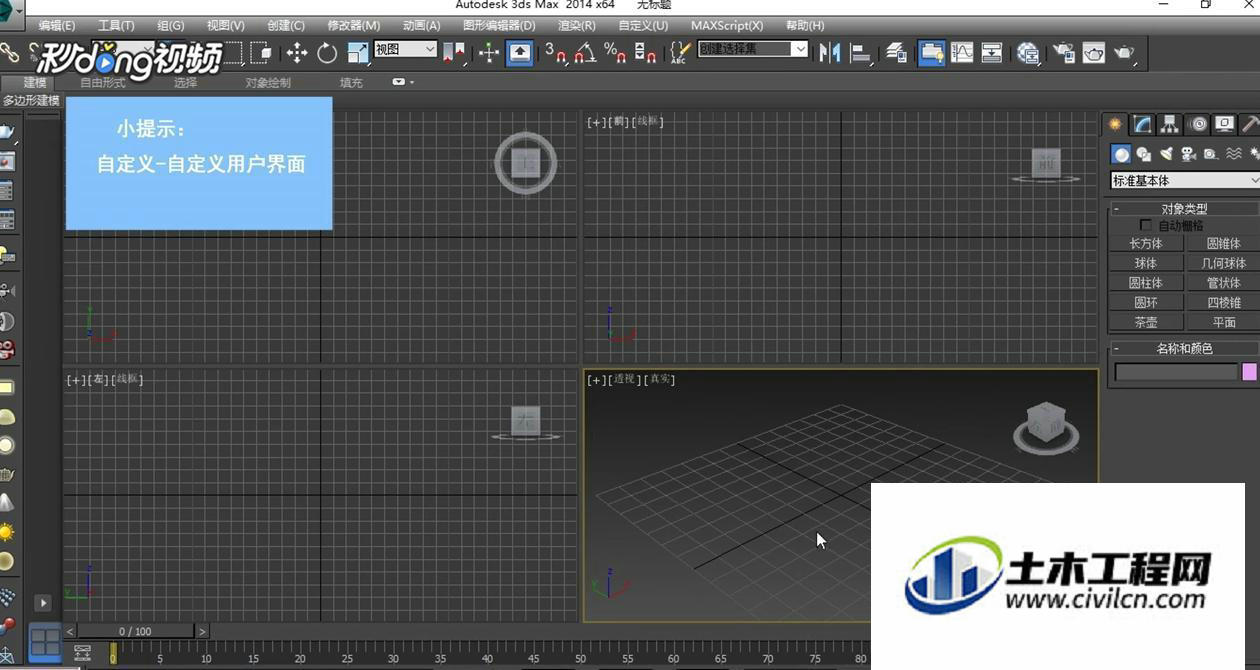Toggle Angle Snap icon
The image size is (1260, 670).
point(586,53)
